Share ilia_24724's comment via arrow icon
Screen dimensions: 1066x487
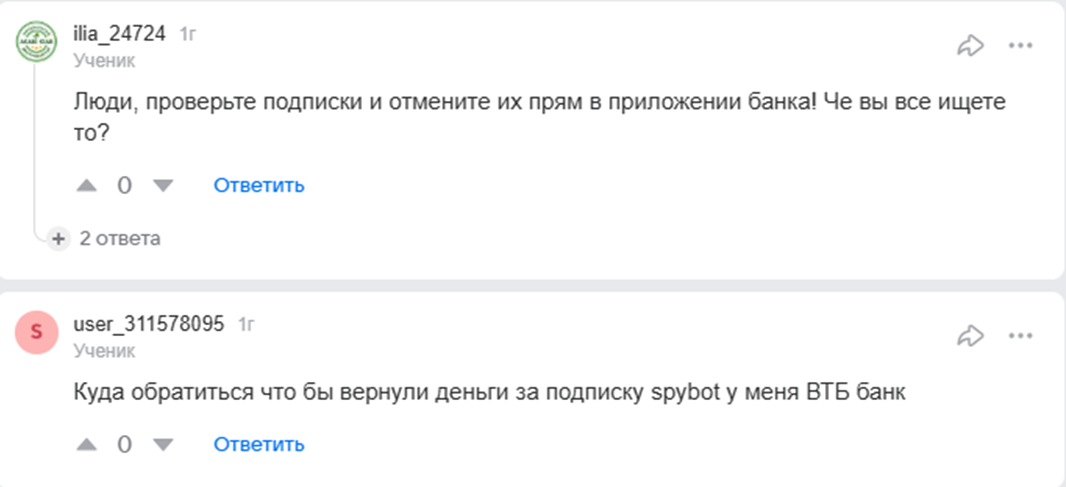tap(970, 46)
